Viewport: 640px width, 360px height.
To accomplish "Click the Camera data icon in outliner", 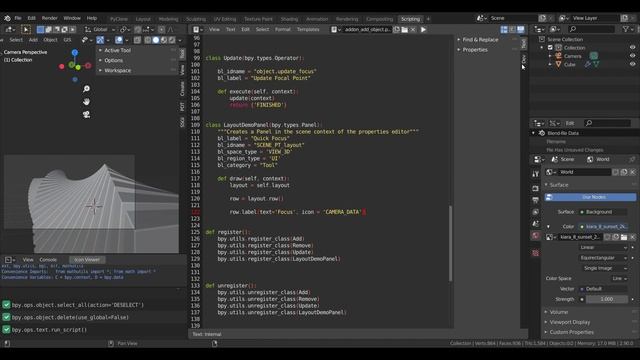I will point(594,56).
